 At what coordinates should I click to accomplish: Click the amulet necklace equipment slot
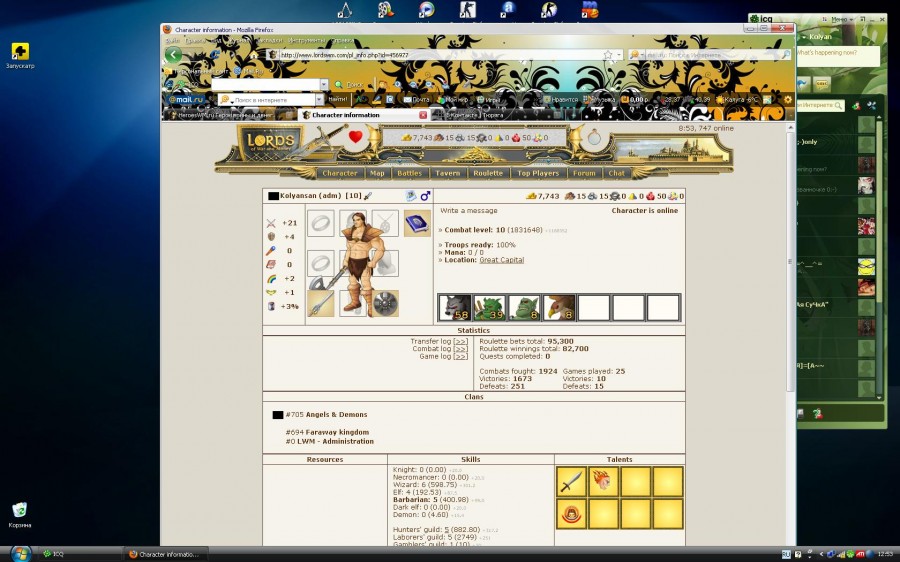(385, 223)
